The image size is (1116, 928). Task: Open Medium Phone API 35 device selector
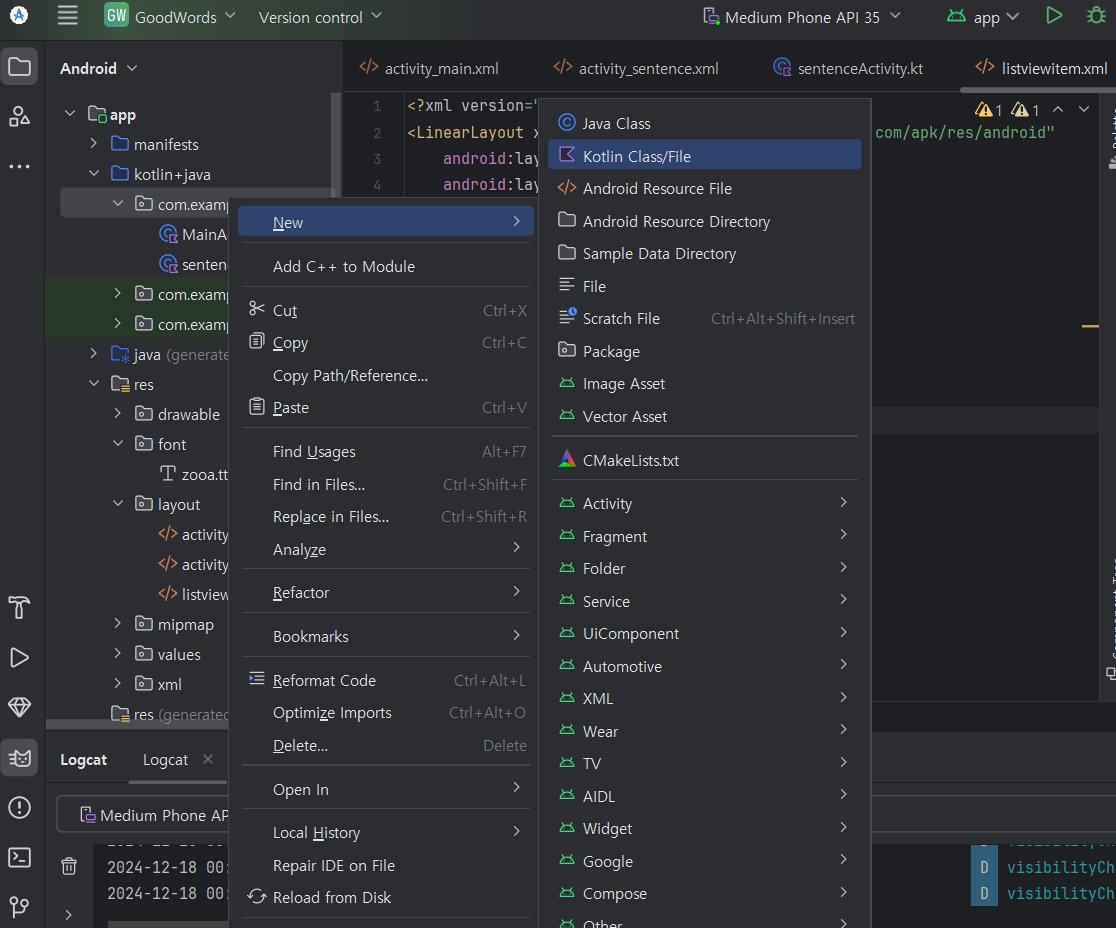(x=802, y=16)
